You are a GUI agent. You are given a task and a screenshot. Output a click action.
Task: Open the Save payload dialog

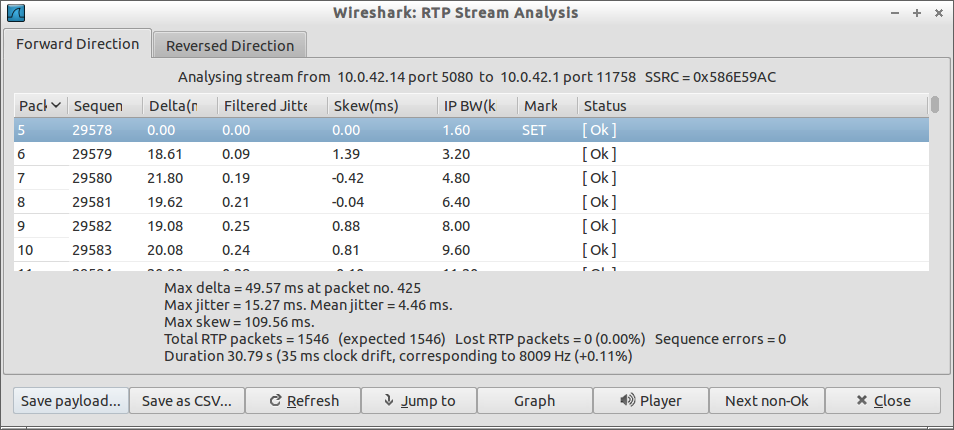pyautogui.click(x=71, y=401)
